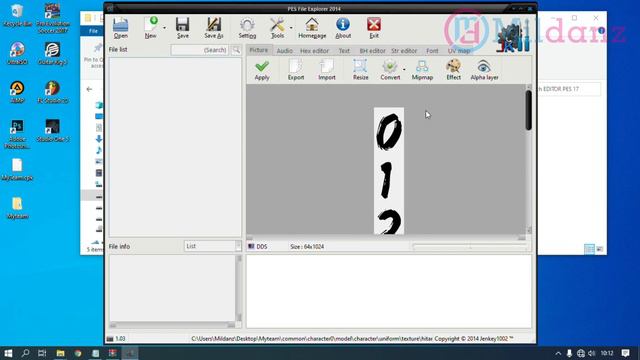Click the Size 64x1024 status text
The image size is (640, 360).
pyautogui.click(x=307, y=247)
